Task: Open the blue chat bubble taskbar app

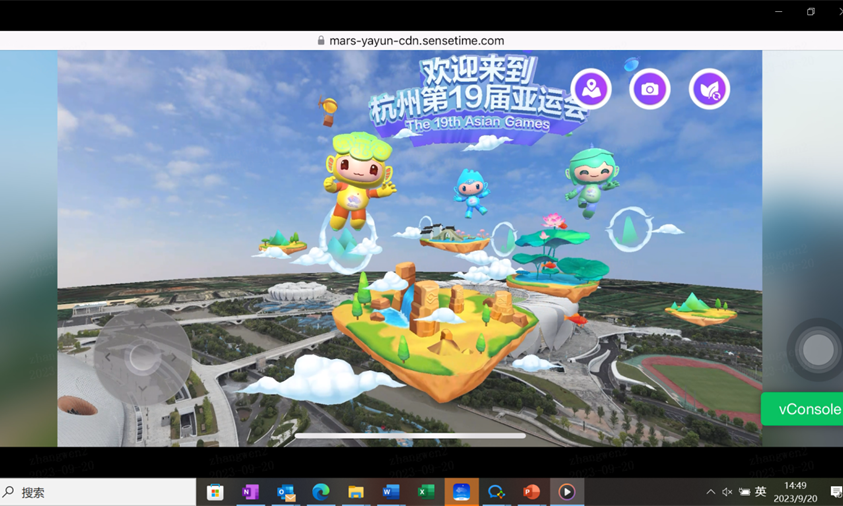Action: point(496,492)
